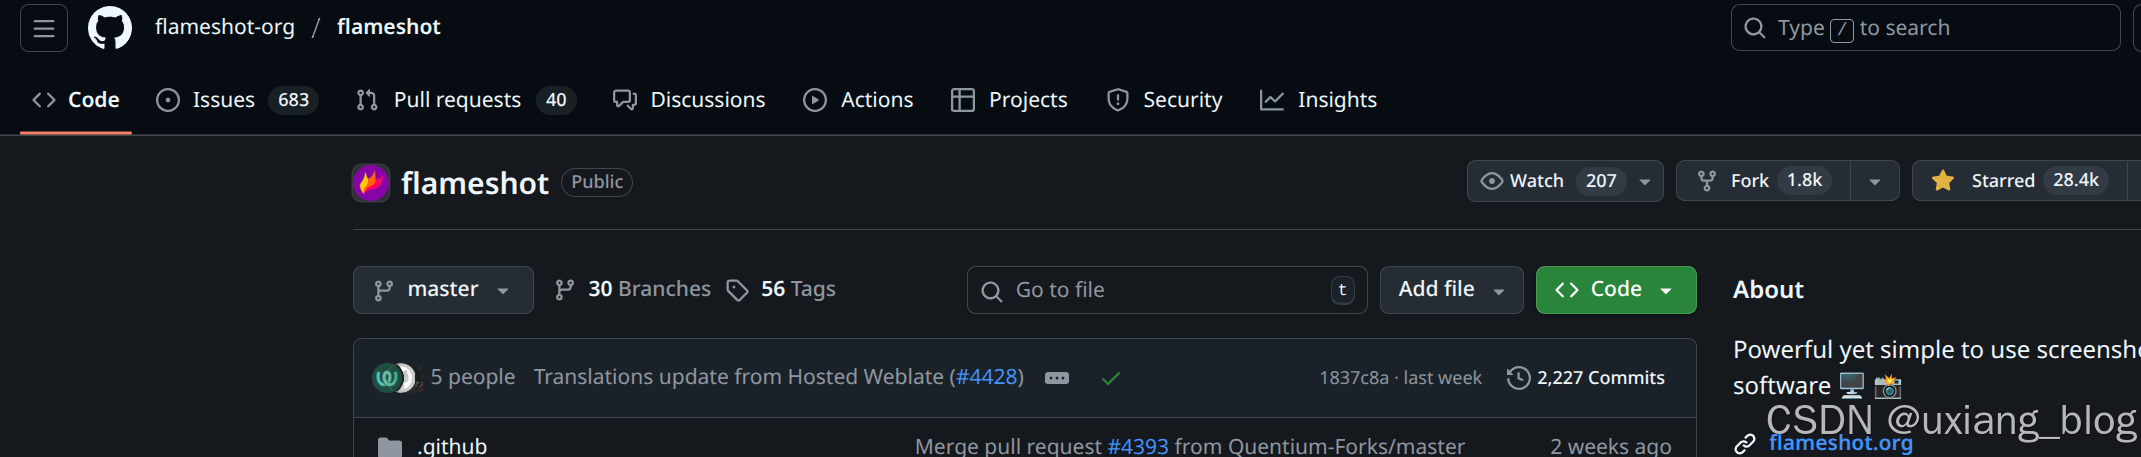Screen dimensions: 2141x457
Task: Open the commit hash 1837c8a
Action: click(x=1354, y=378)
